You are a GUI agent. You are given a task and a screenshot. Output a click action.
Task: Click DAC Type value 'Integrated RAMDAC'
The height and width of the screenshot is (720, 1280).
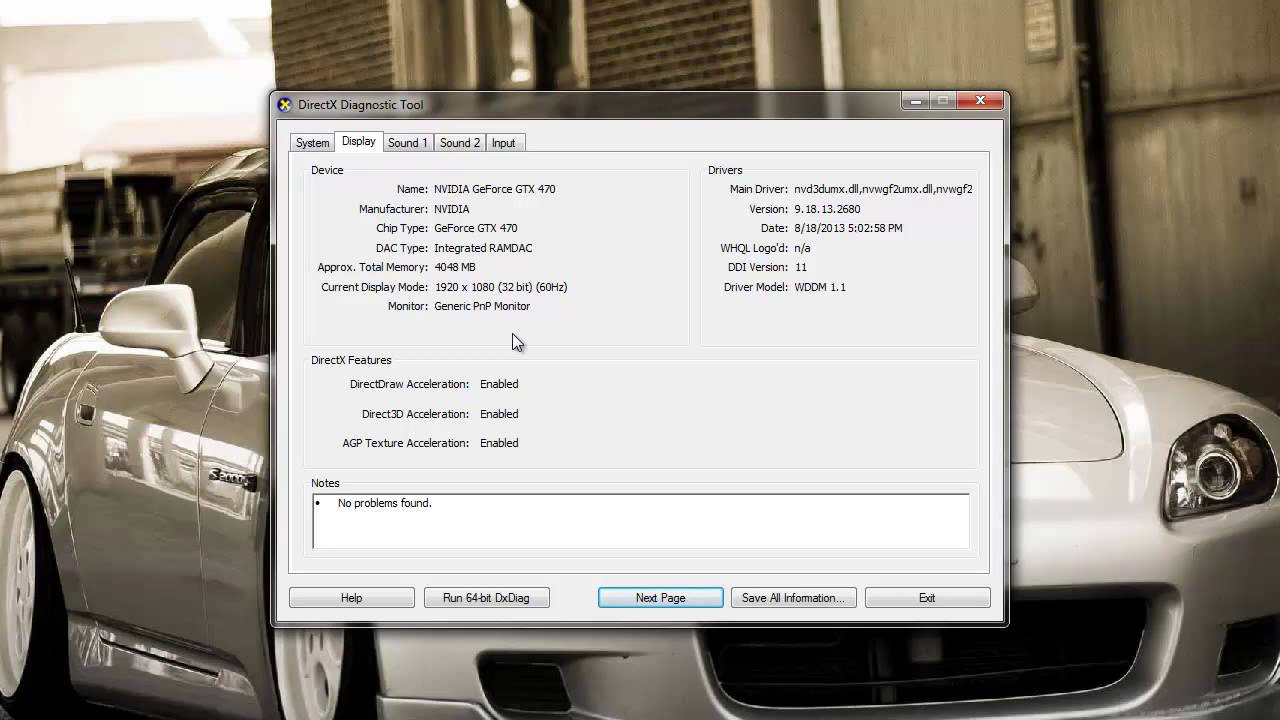[483, 248]
